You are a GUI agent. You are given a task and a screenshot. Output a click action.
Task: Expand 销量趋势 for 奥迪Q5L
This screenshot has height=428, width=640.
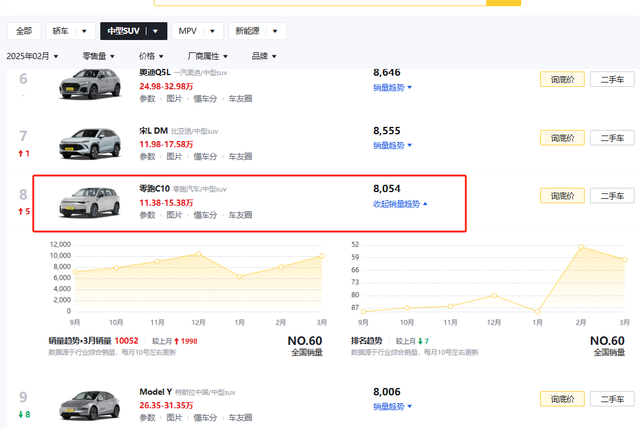pos(393,88)
